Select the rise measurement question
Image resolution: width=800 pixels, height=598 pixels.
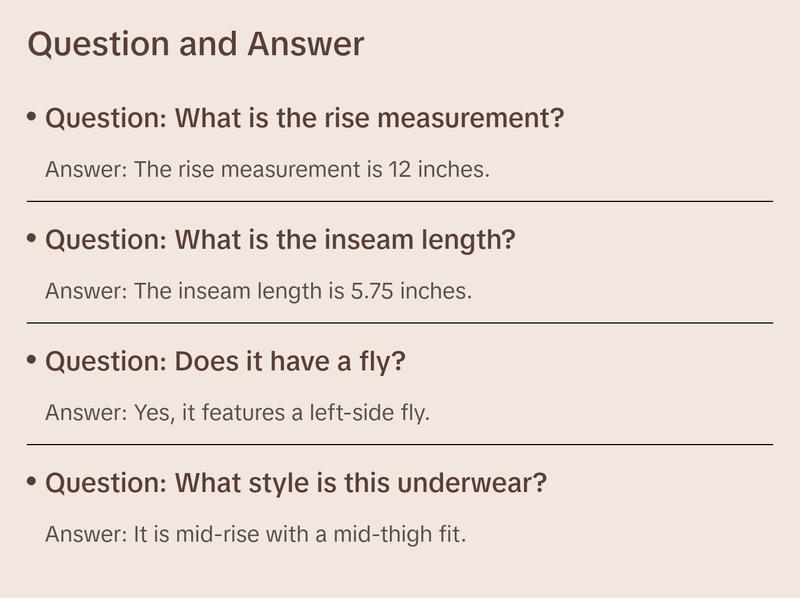(x=305, y=119)
